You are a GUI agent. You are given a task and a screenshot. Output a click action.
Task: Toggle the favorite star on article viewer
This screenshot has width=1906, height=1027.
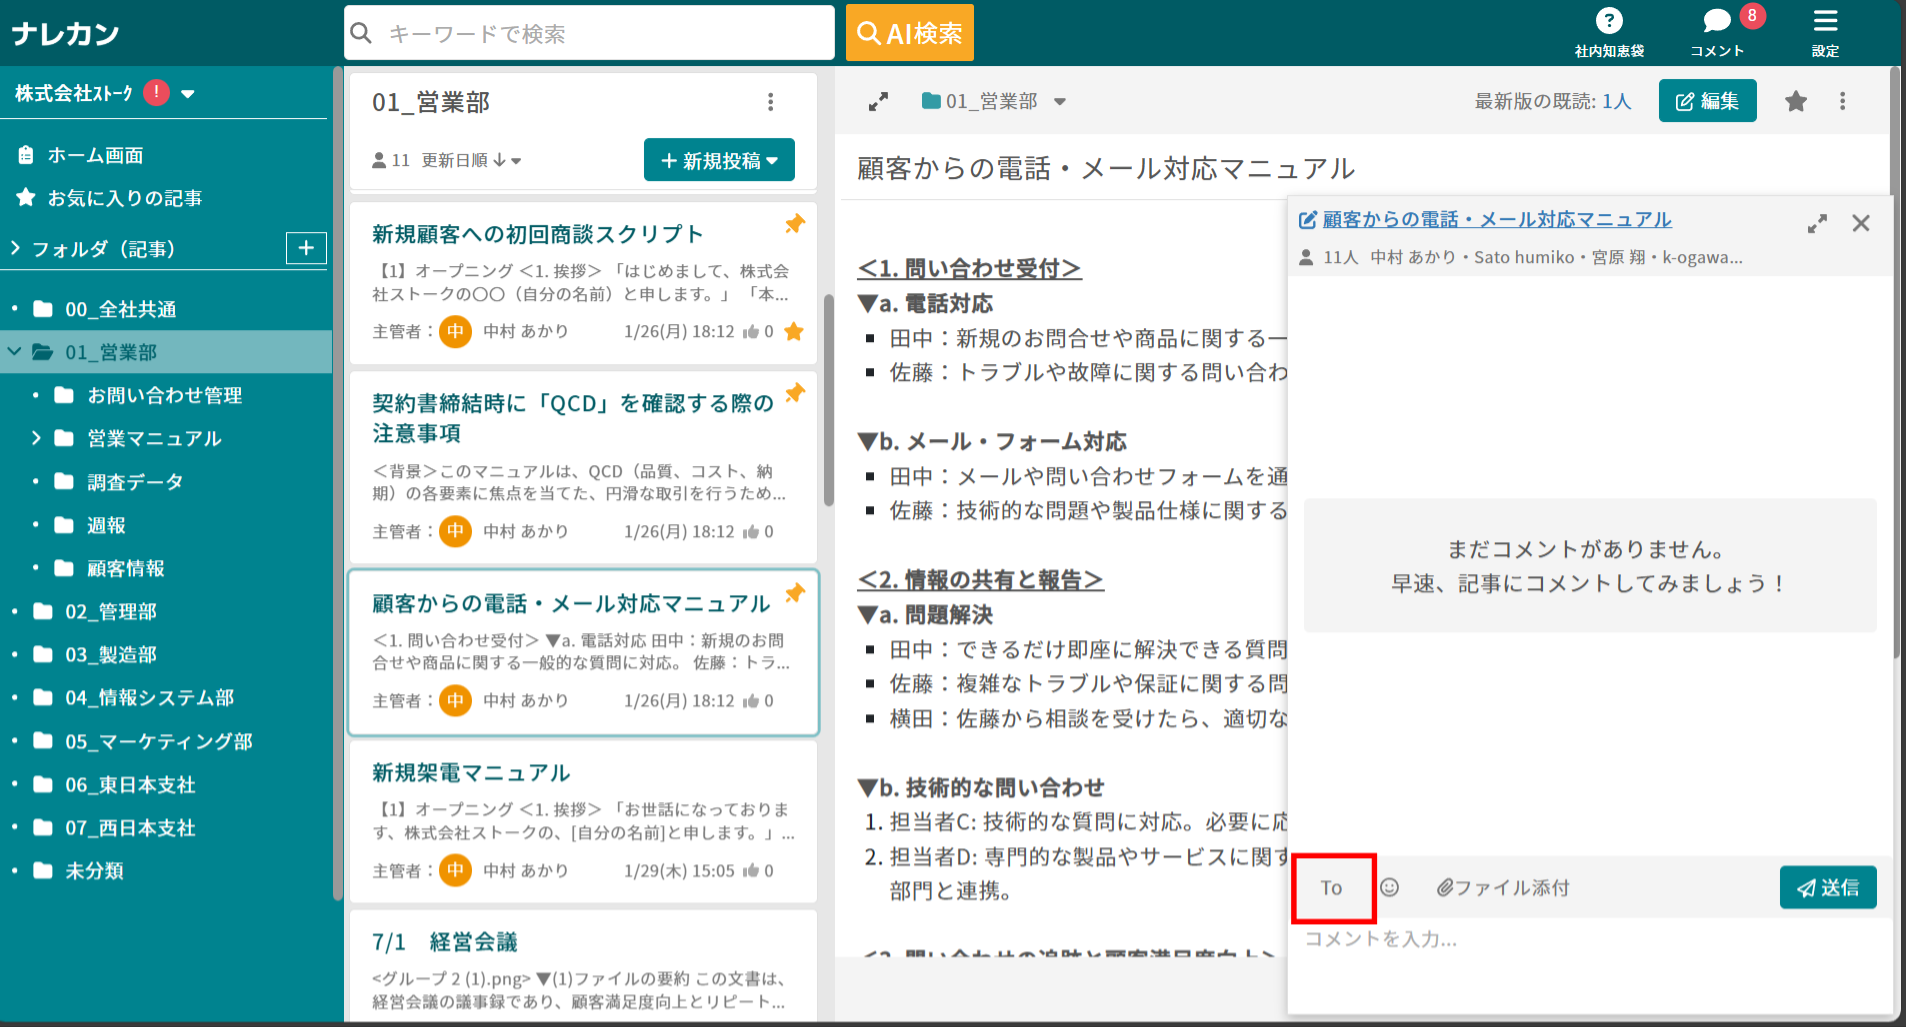pyautogui.click(x=1796, y=101)
